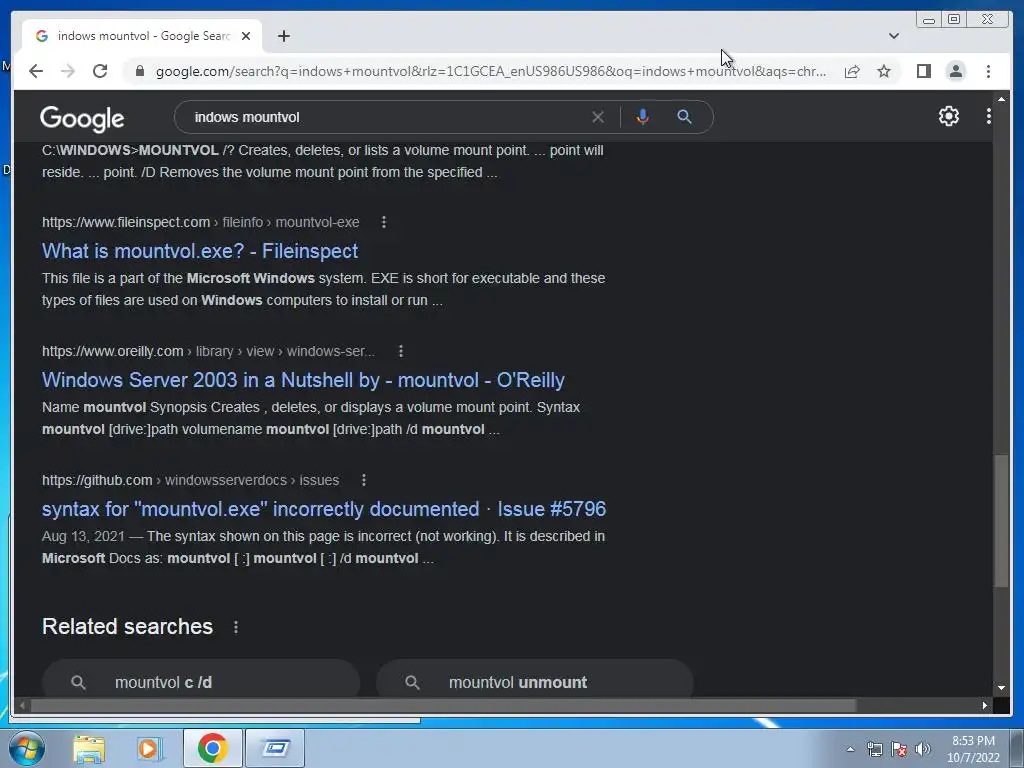The height and width of the screenshot is (768, 1024).
Task: Open options for O'Reilly result
Action: point(401,351)
